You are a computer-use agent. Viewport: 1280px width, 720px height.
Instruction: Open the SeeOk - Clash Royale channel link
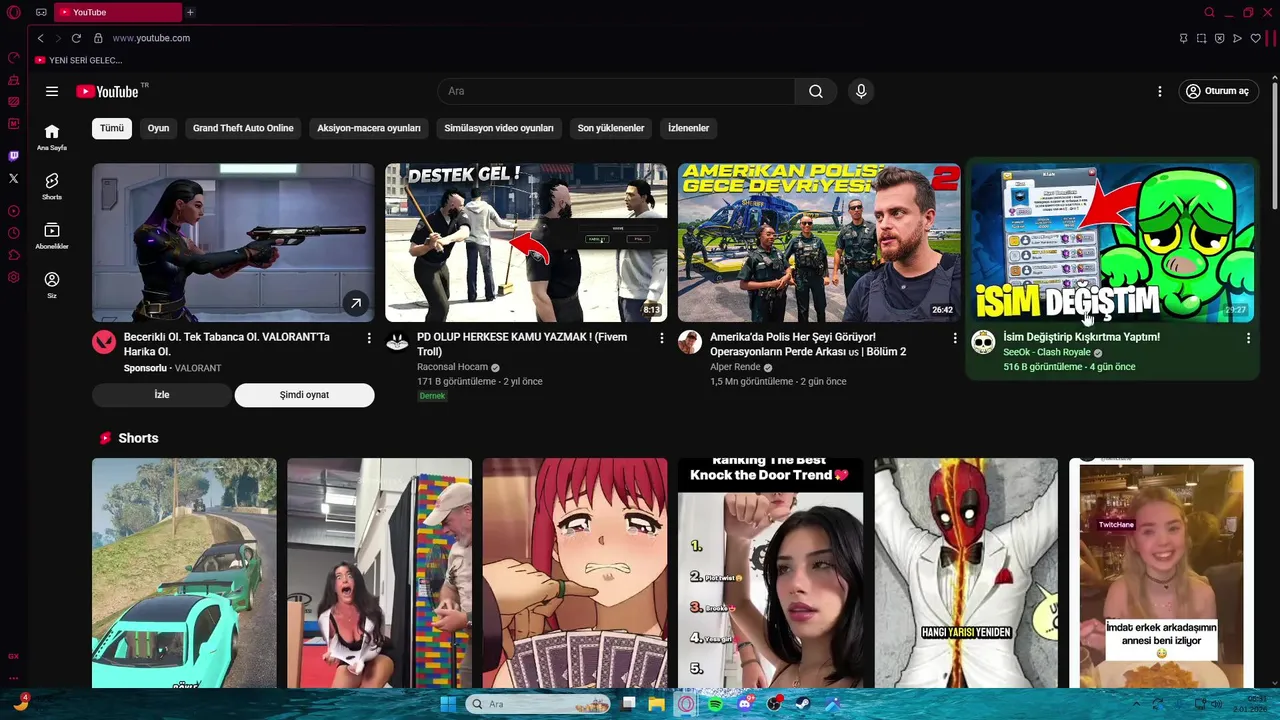(x=1046, y=352)
